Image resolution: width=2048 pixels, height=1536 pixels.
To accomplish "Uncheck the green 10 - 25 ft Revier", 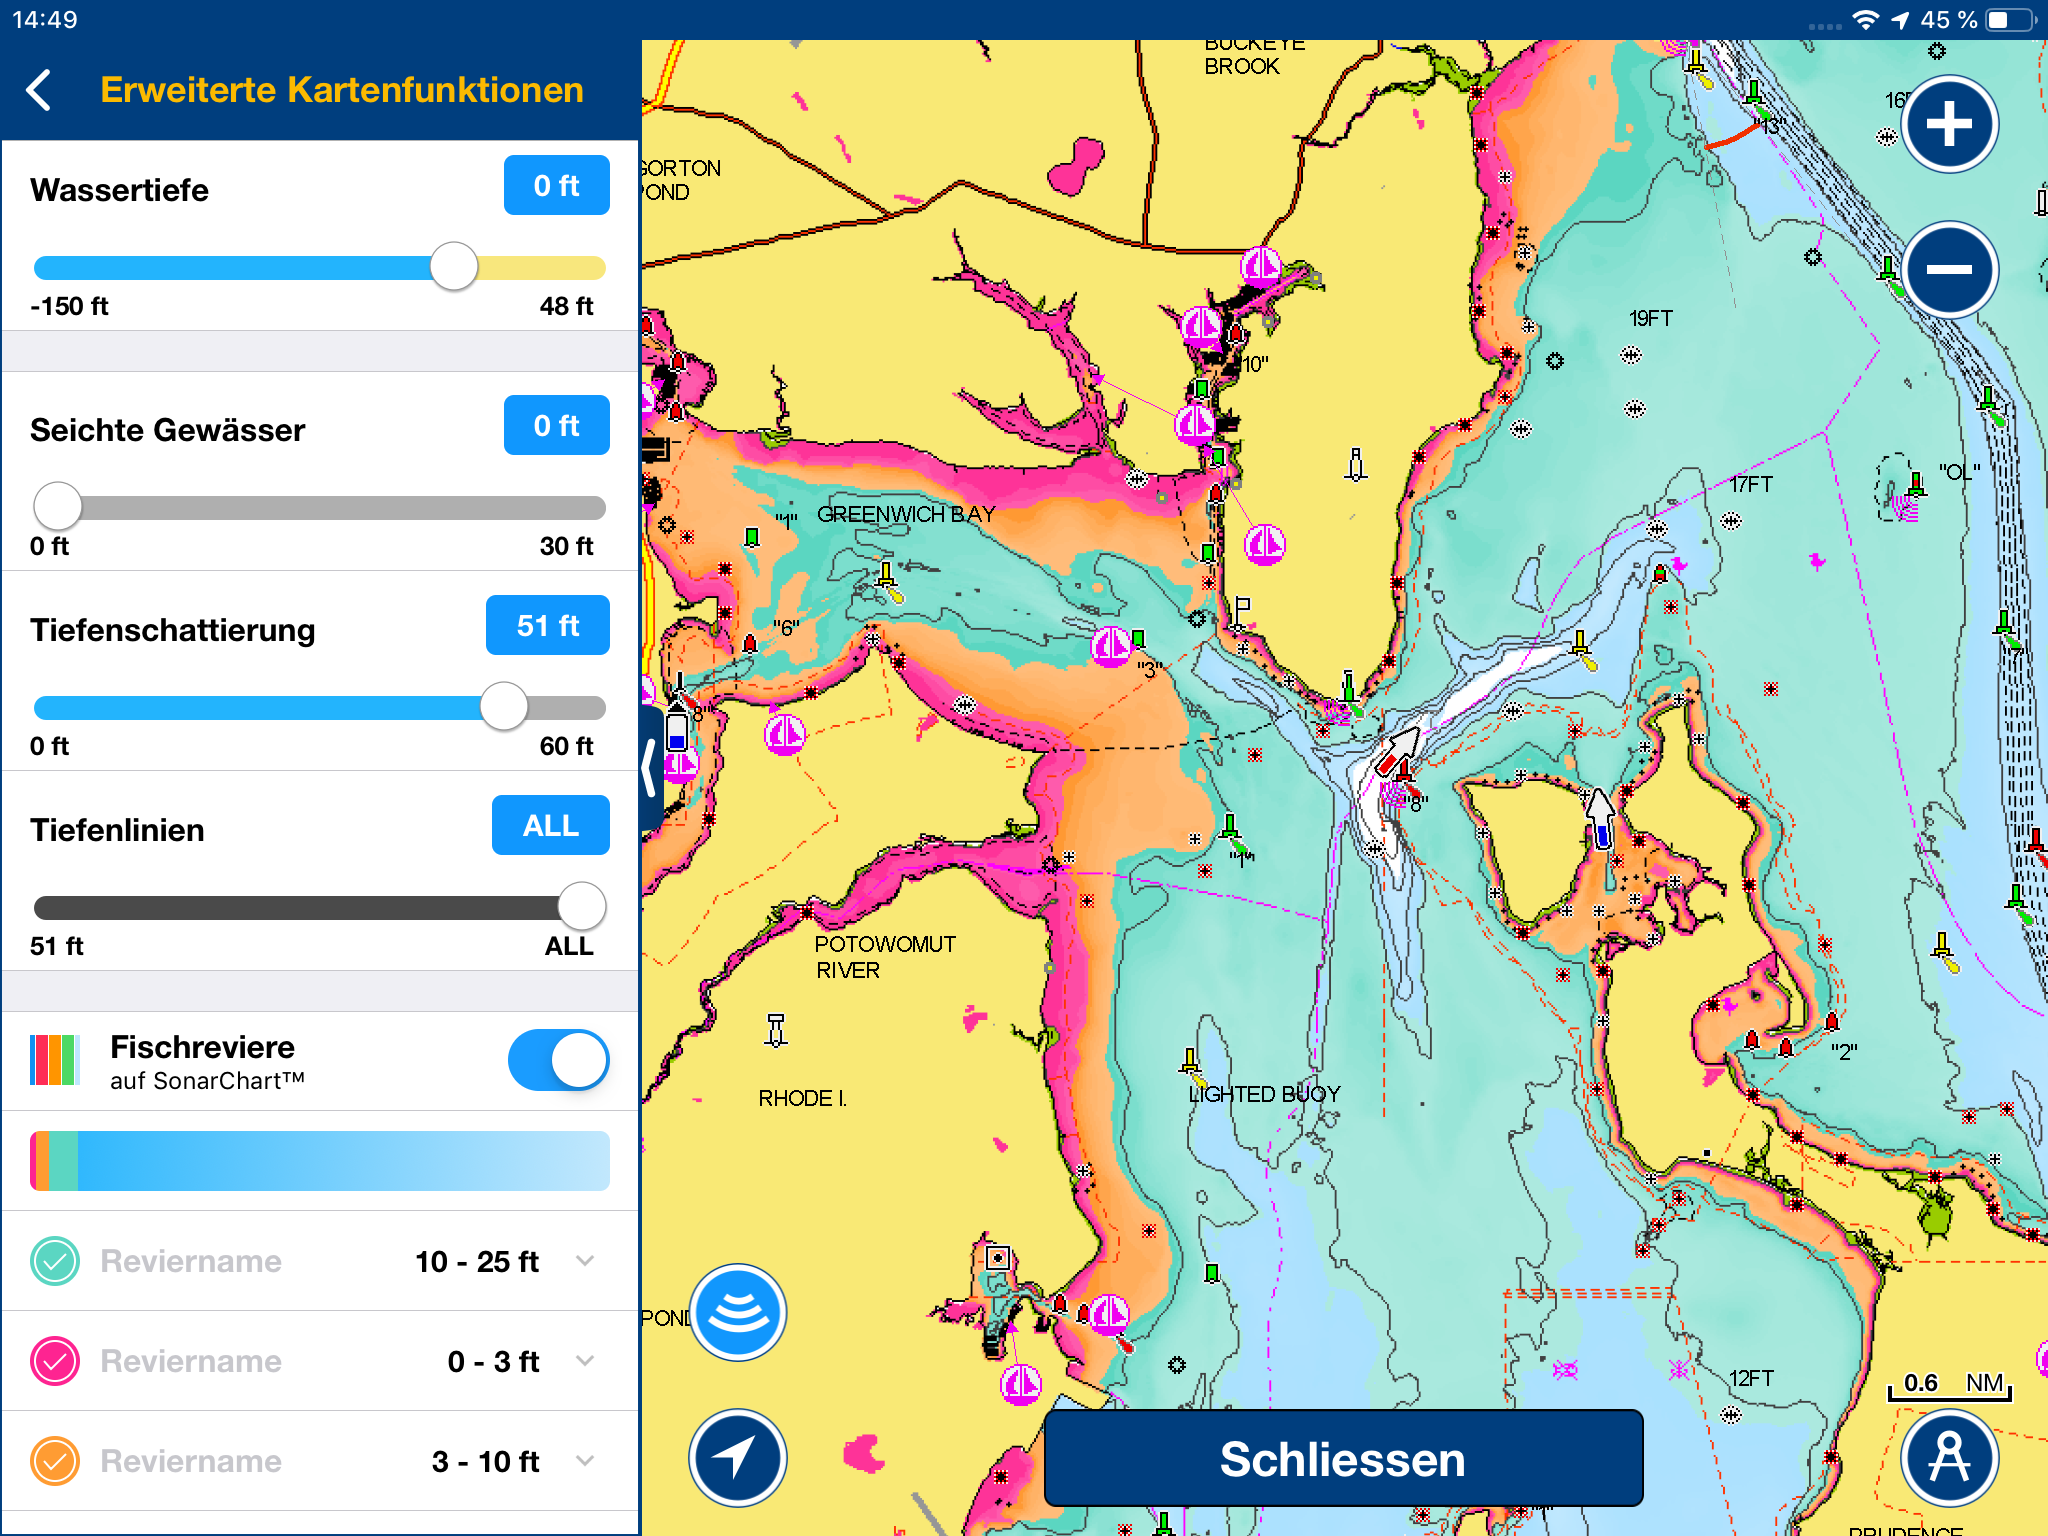I will [x=55, y=1261].
